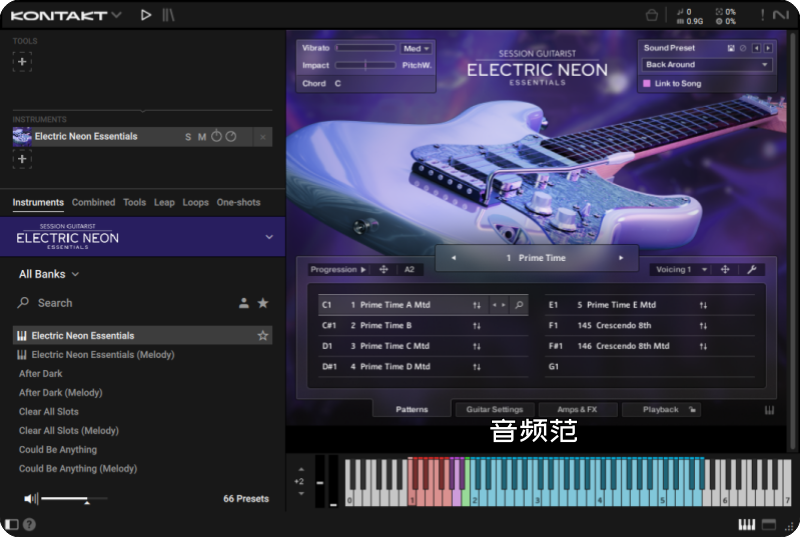Favorite the Electric Neon Essentials preset star

point(263,336)
